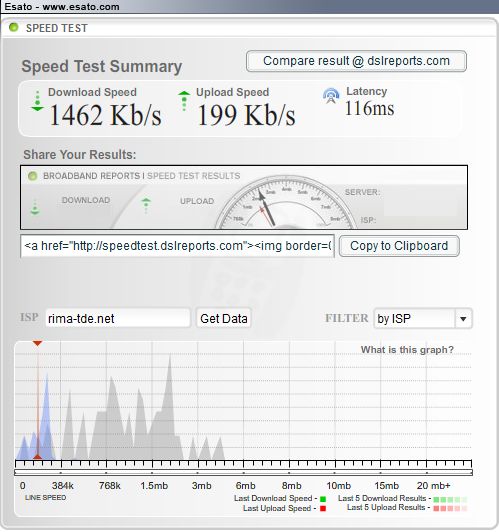Click the Broadband Reports green dot icon
The image size is (499, 532).
pyautogui.click(x=32, y=176)
